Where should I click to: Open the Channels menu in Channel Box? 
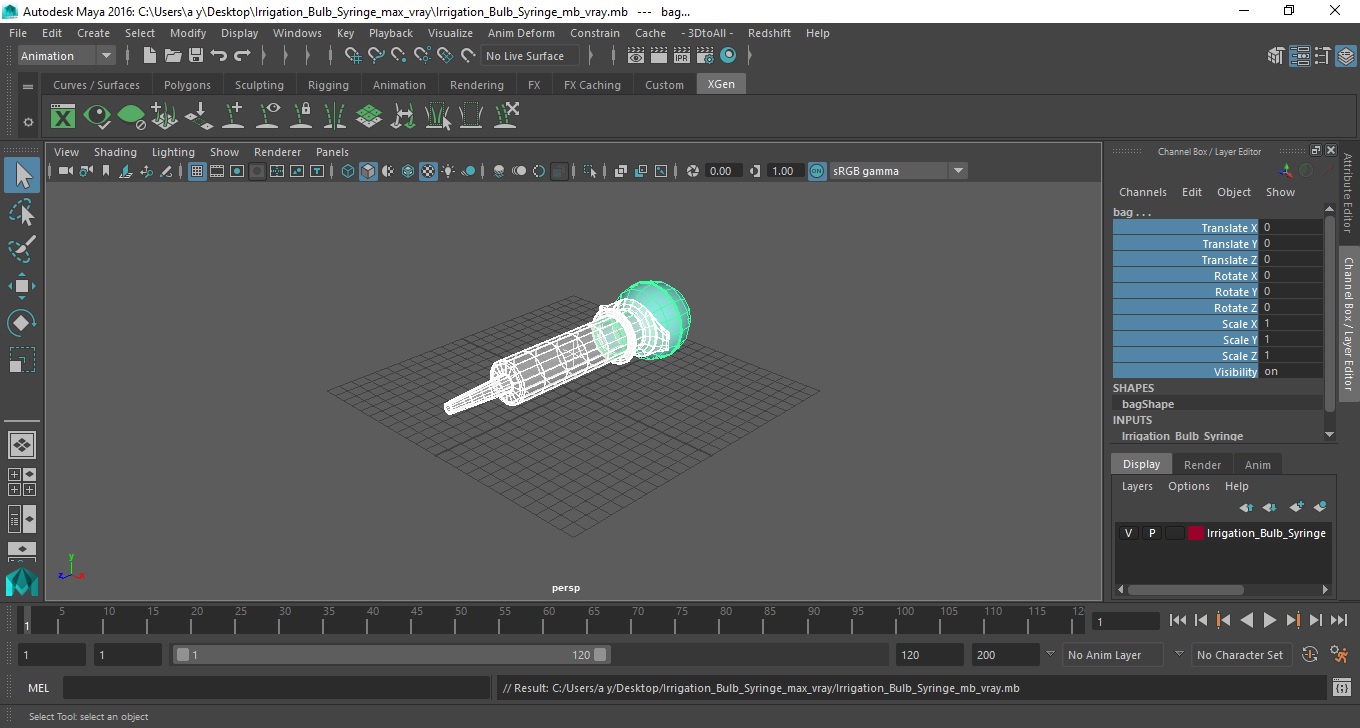pos(1142,192)
